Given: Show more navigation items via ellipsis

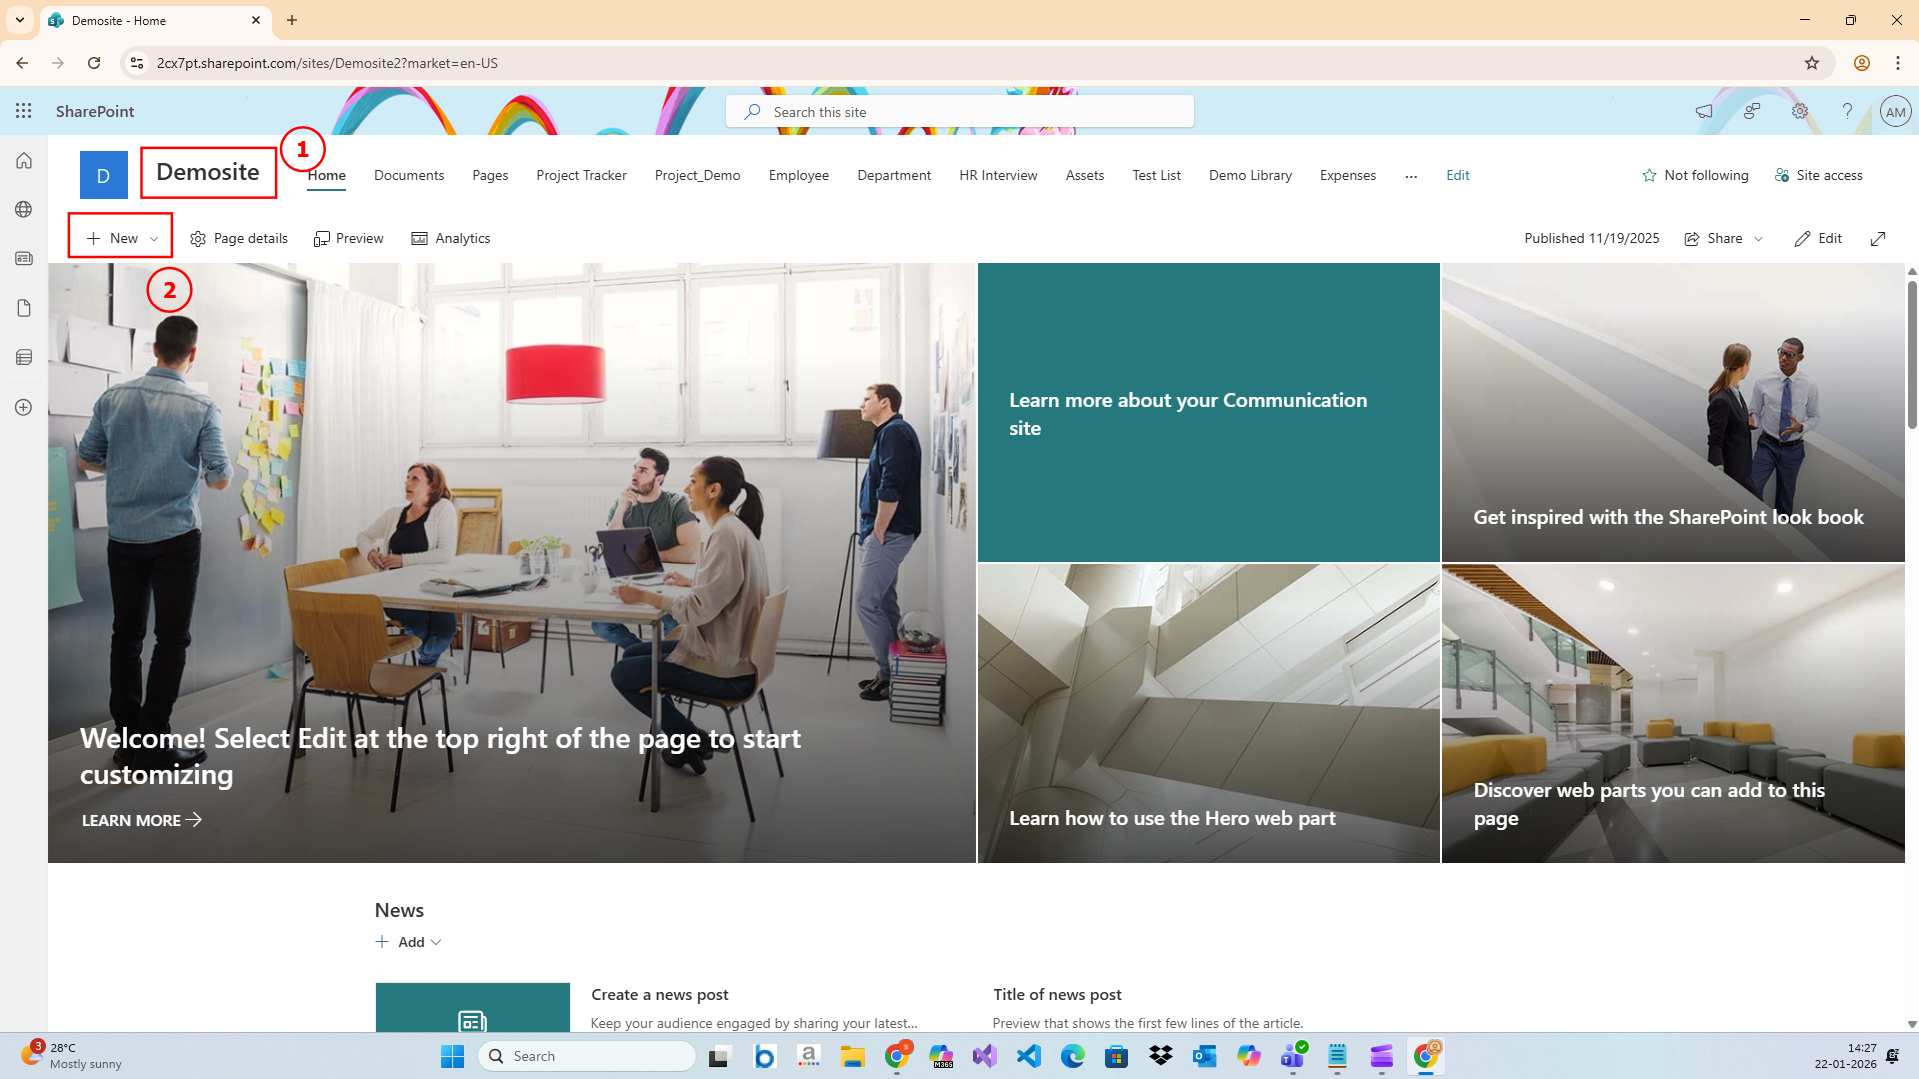Looking at the screenshot, I should point(1411,175).
